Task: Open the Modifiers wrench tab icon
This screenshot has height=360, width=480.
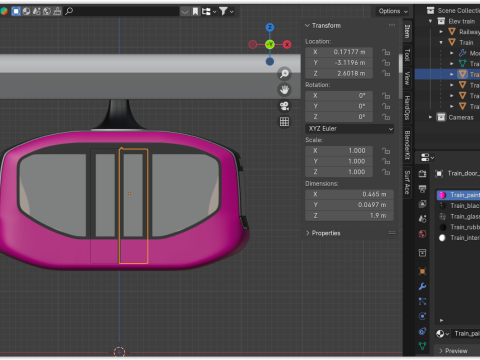Action: tap(422, 286)
